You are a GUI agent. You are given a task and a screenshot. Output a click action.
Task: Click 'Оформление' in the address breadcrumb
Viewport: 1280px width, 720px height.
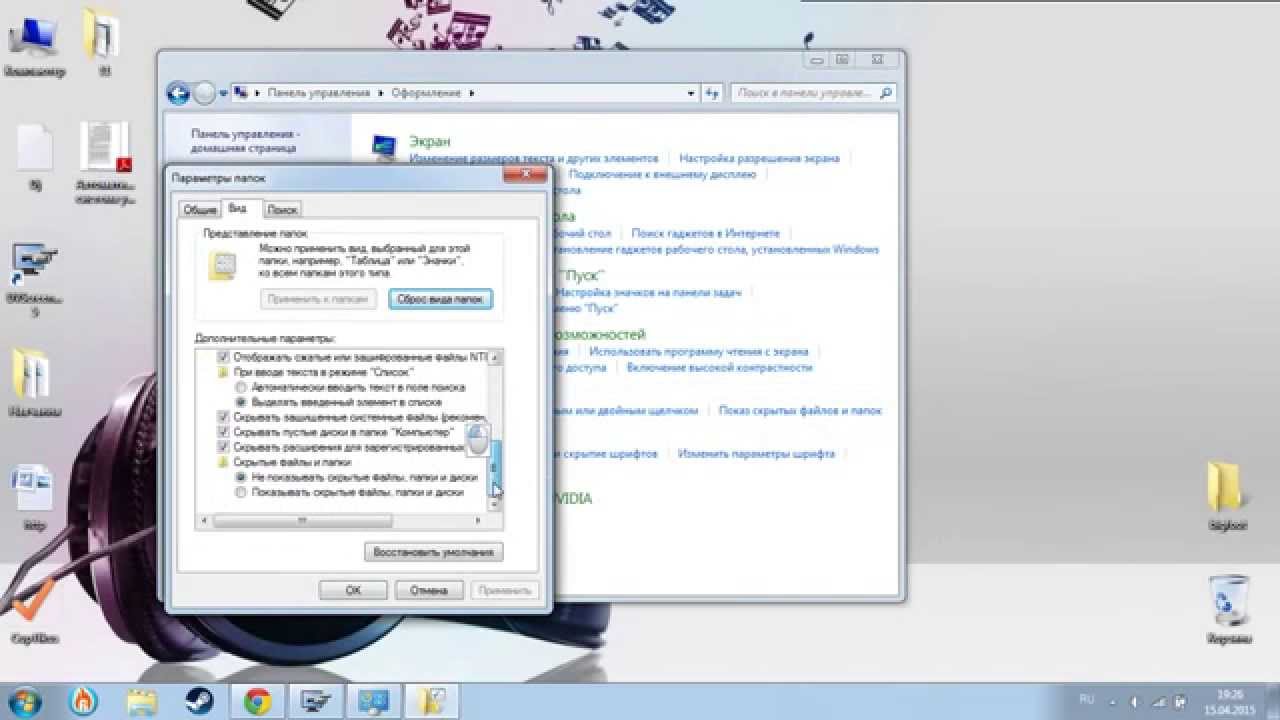426,93
